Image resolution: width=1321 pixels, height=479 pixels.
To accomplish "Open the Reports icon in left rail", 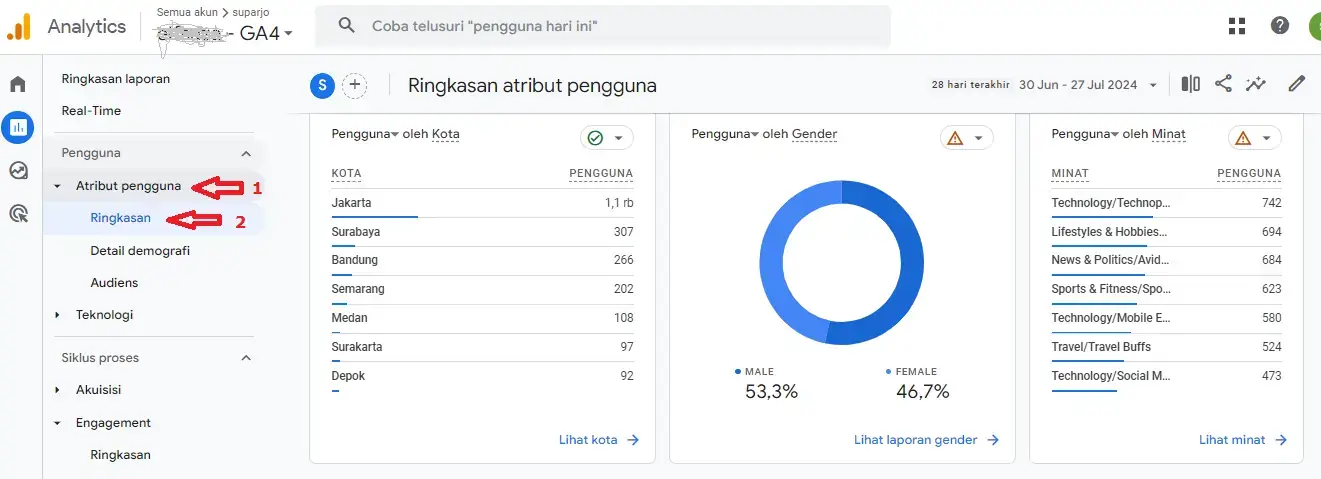I will point(18,127).
